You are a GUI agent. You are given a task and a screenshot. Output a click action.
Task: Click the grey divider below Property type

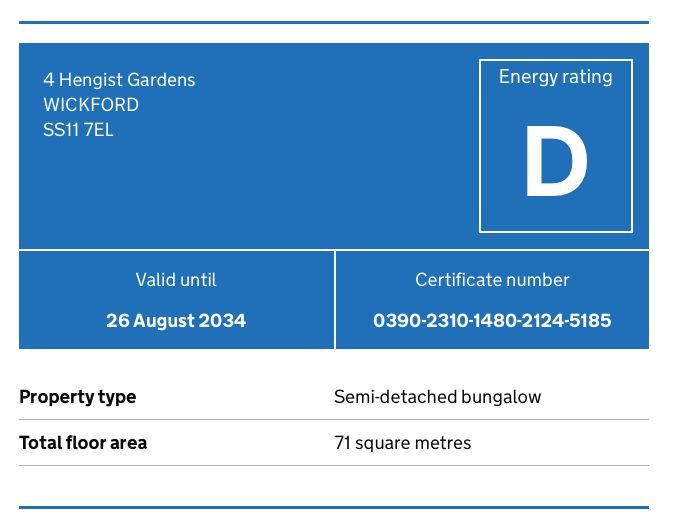coord(334,420)
